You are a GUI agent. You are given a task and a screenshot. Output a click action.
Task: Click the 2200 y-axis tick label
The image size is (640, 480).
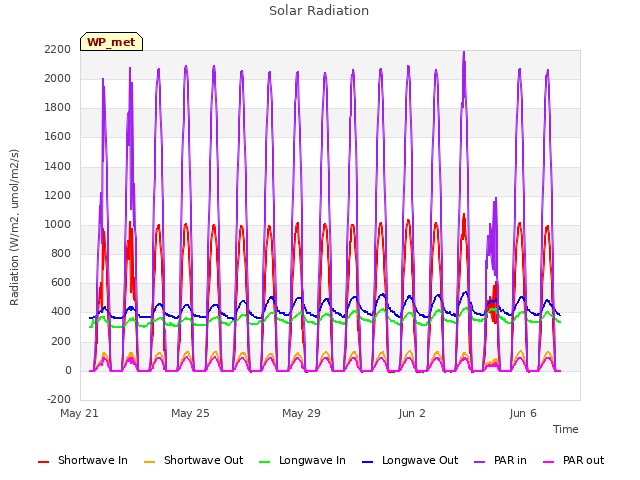coord(58,49)
